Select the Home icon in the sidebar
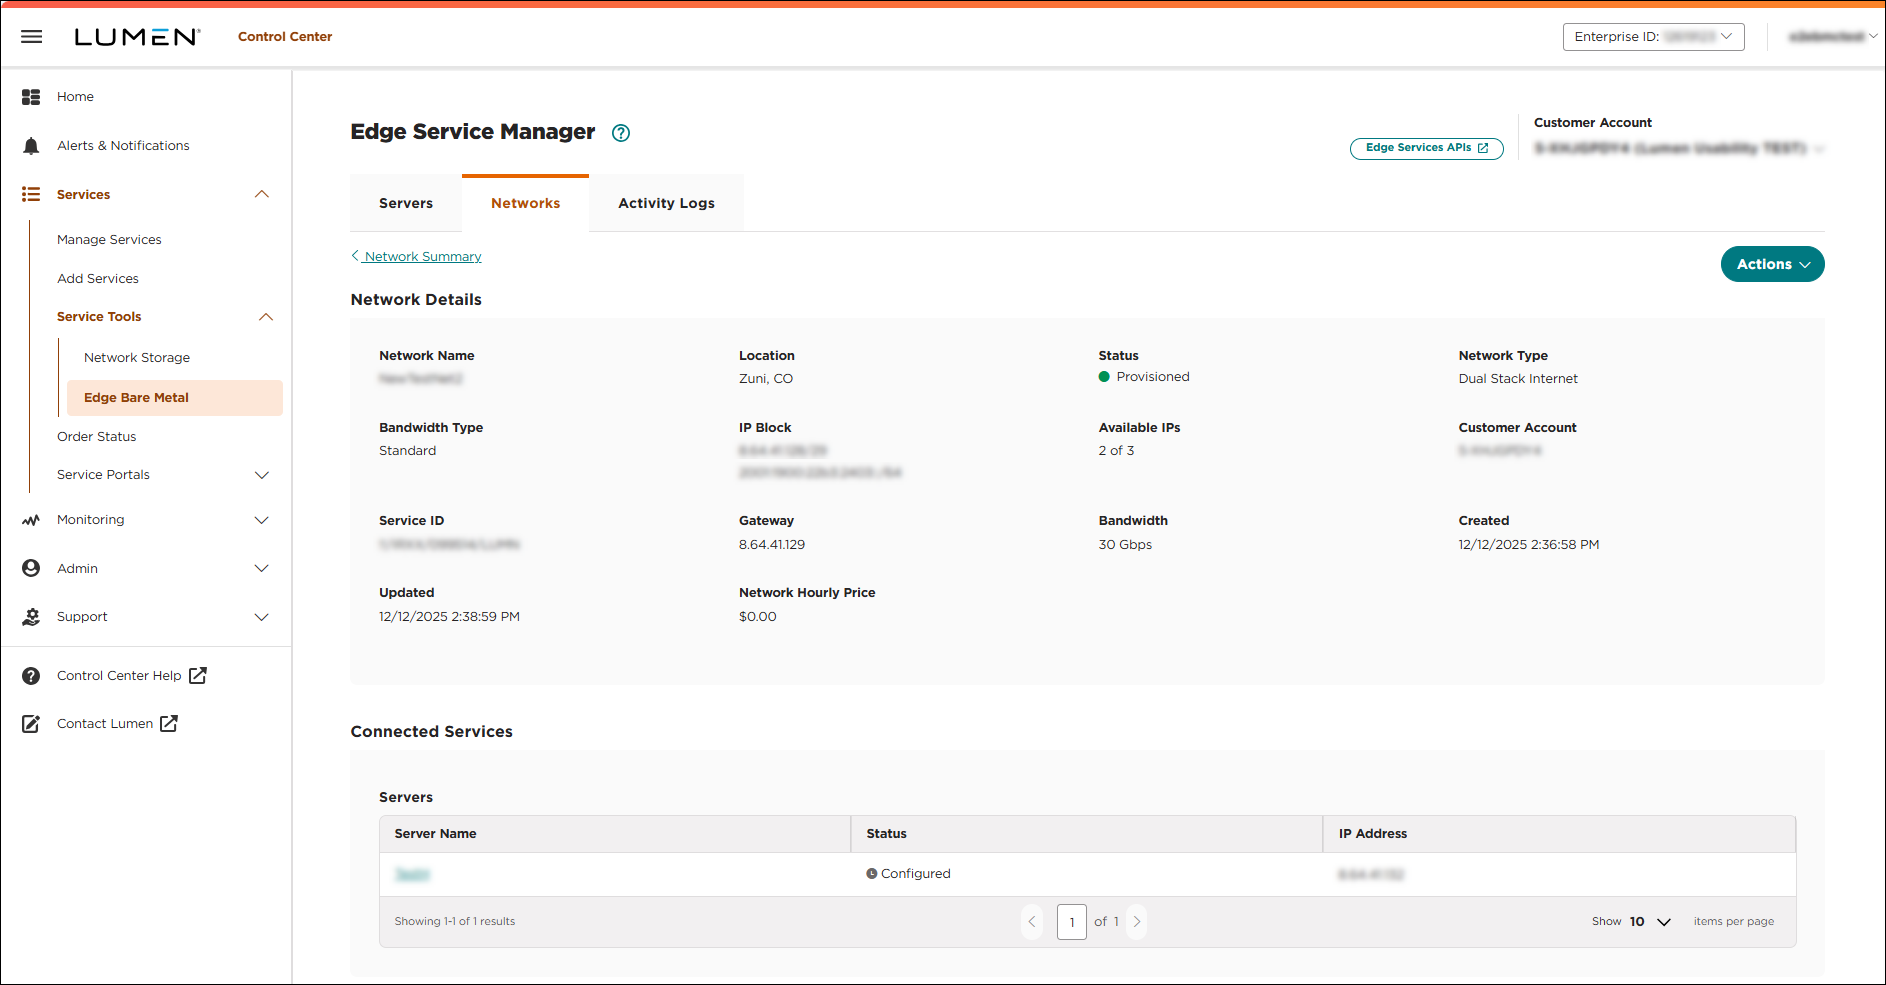Screen dimensions: 1886x985 click(x=31, y=96)
